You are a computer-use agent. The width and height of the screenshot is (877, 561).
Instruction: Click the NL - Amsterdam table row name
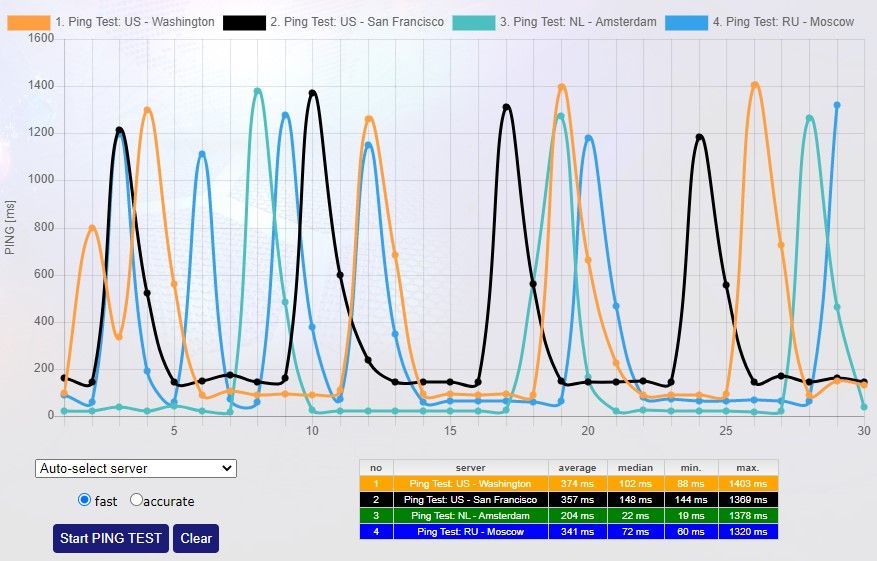[470, 515]
